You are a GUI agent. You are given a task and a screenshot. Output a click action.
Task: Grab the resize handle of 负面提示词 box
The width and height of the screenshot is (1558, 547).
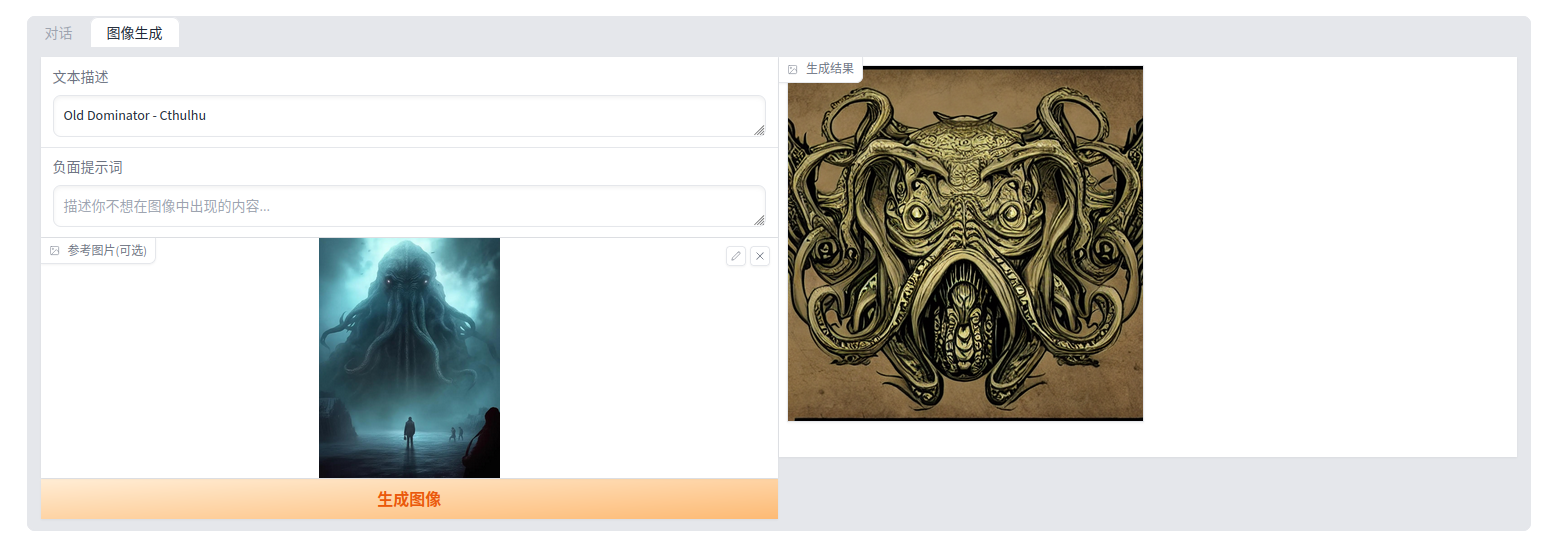759,220
